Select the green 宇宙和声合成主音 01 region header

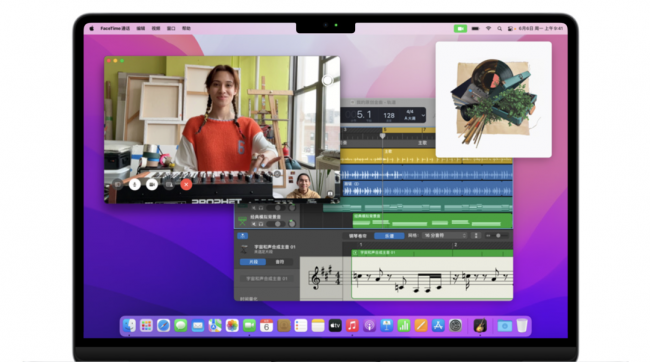click(x=432, y=253)
